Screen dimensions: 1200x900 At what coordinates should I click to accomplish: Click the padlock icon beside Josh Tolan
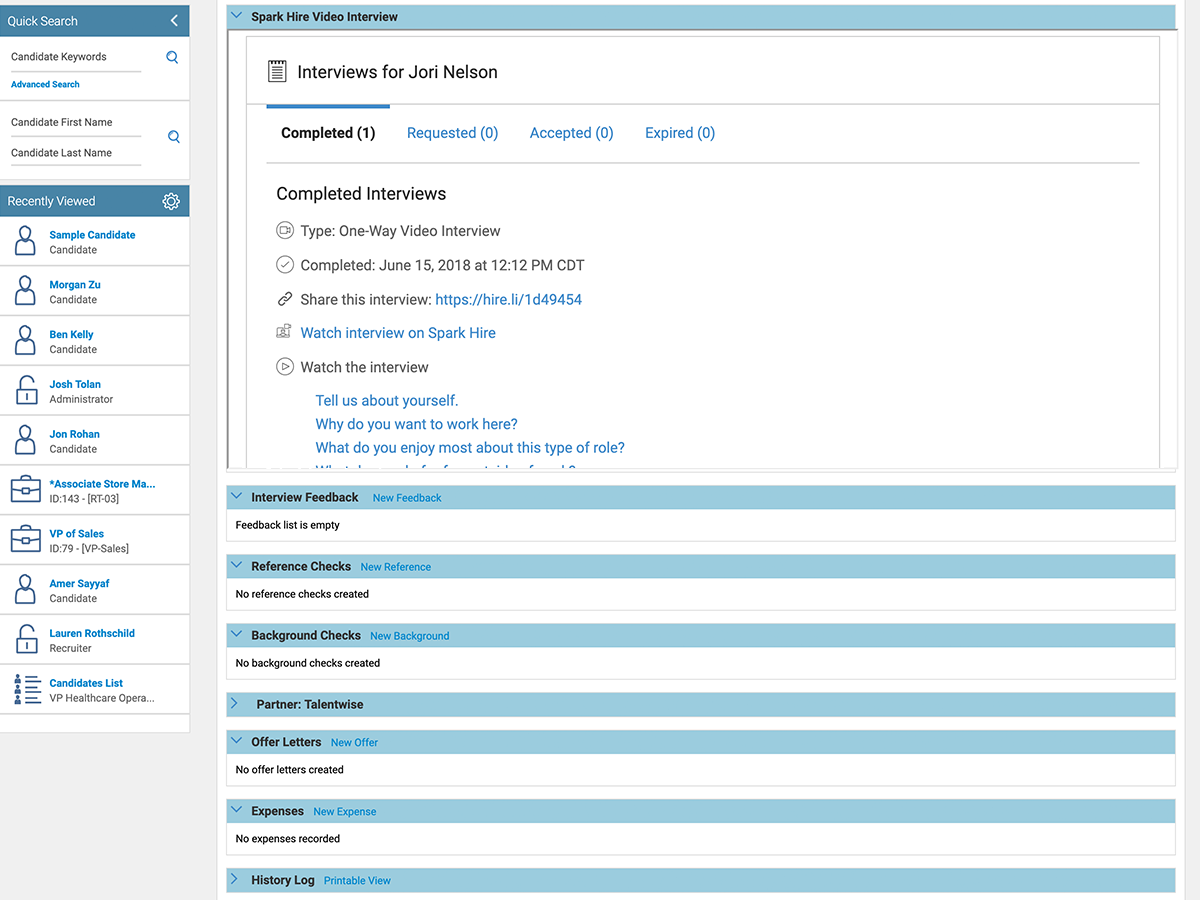click(x=25, y=390)
